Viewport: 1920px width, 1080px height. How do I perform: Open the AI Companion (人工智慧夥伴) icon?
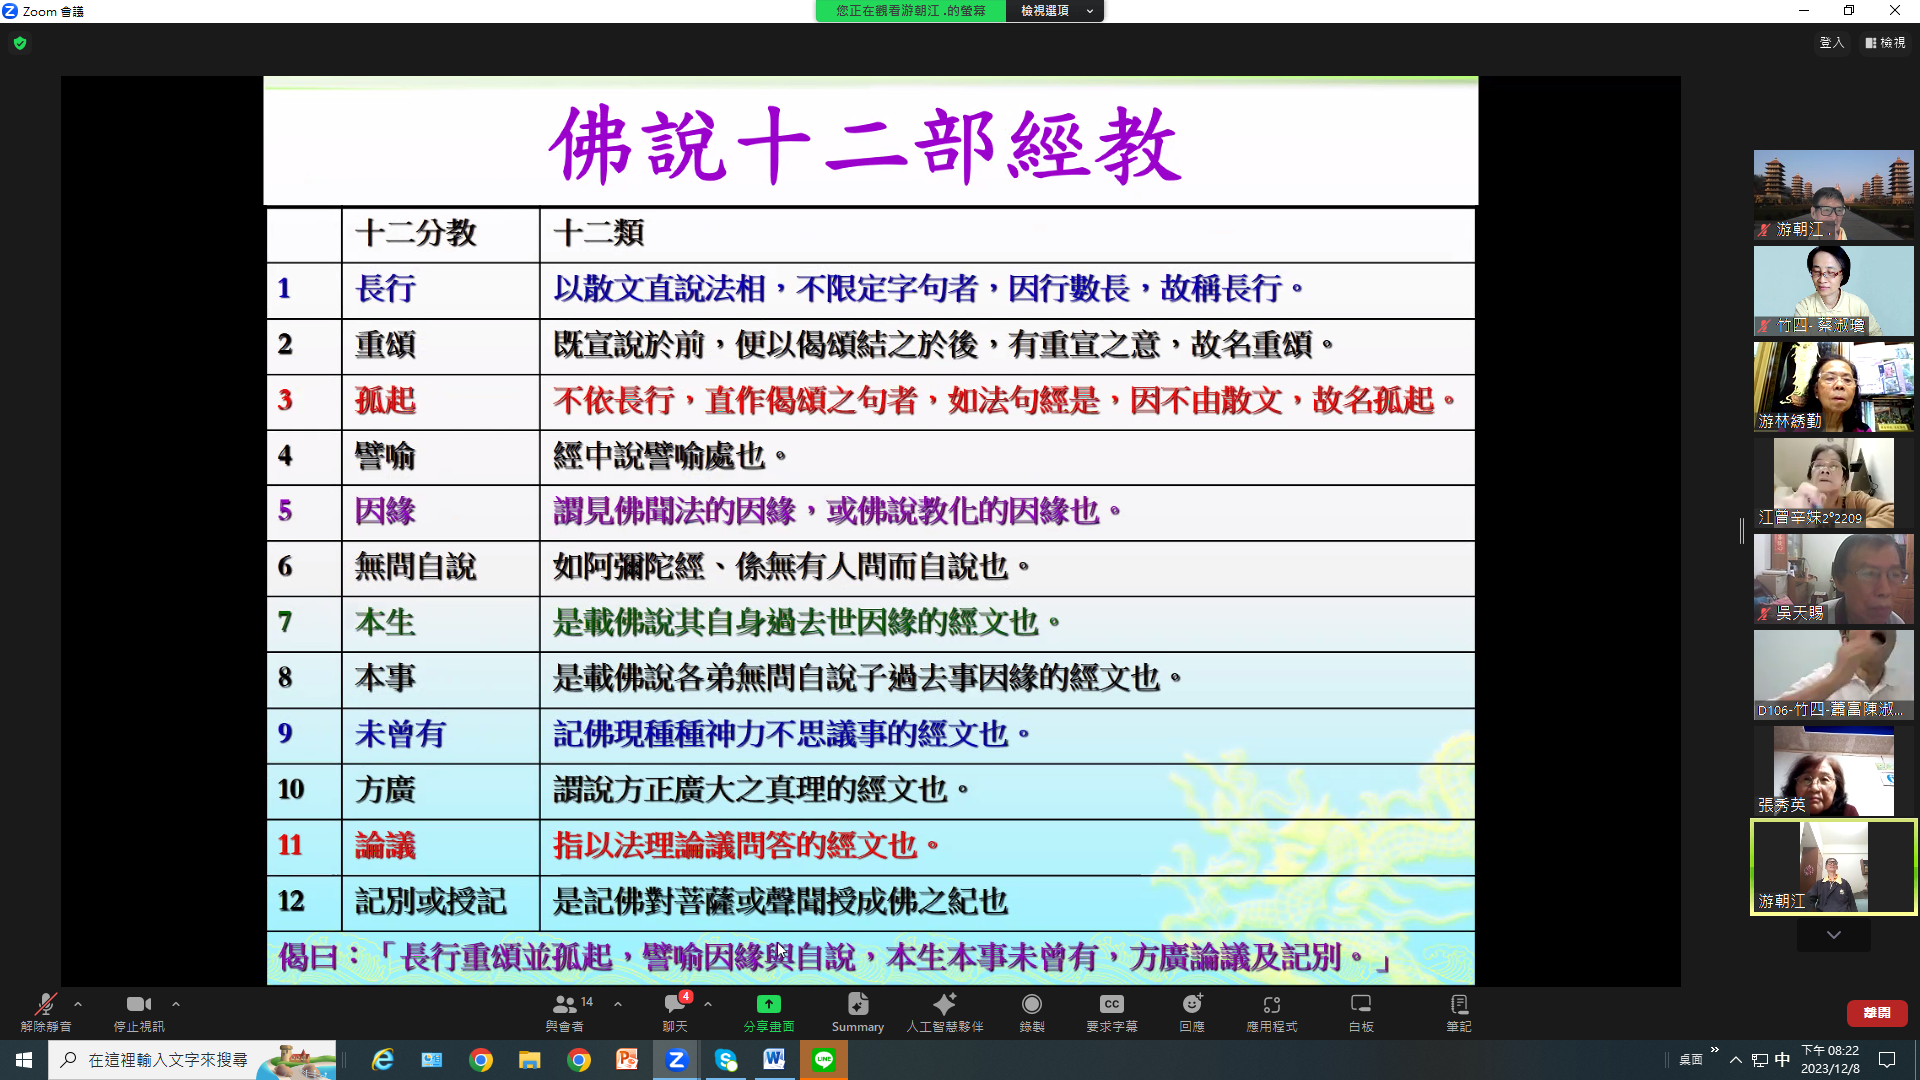pos(944,1005)
